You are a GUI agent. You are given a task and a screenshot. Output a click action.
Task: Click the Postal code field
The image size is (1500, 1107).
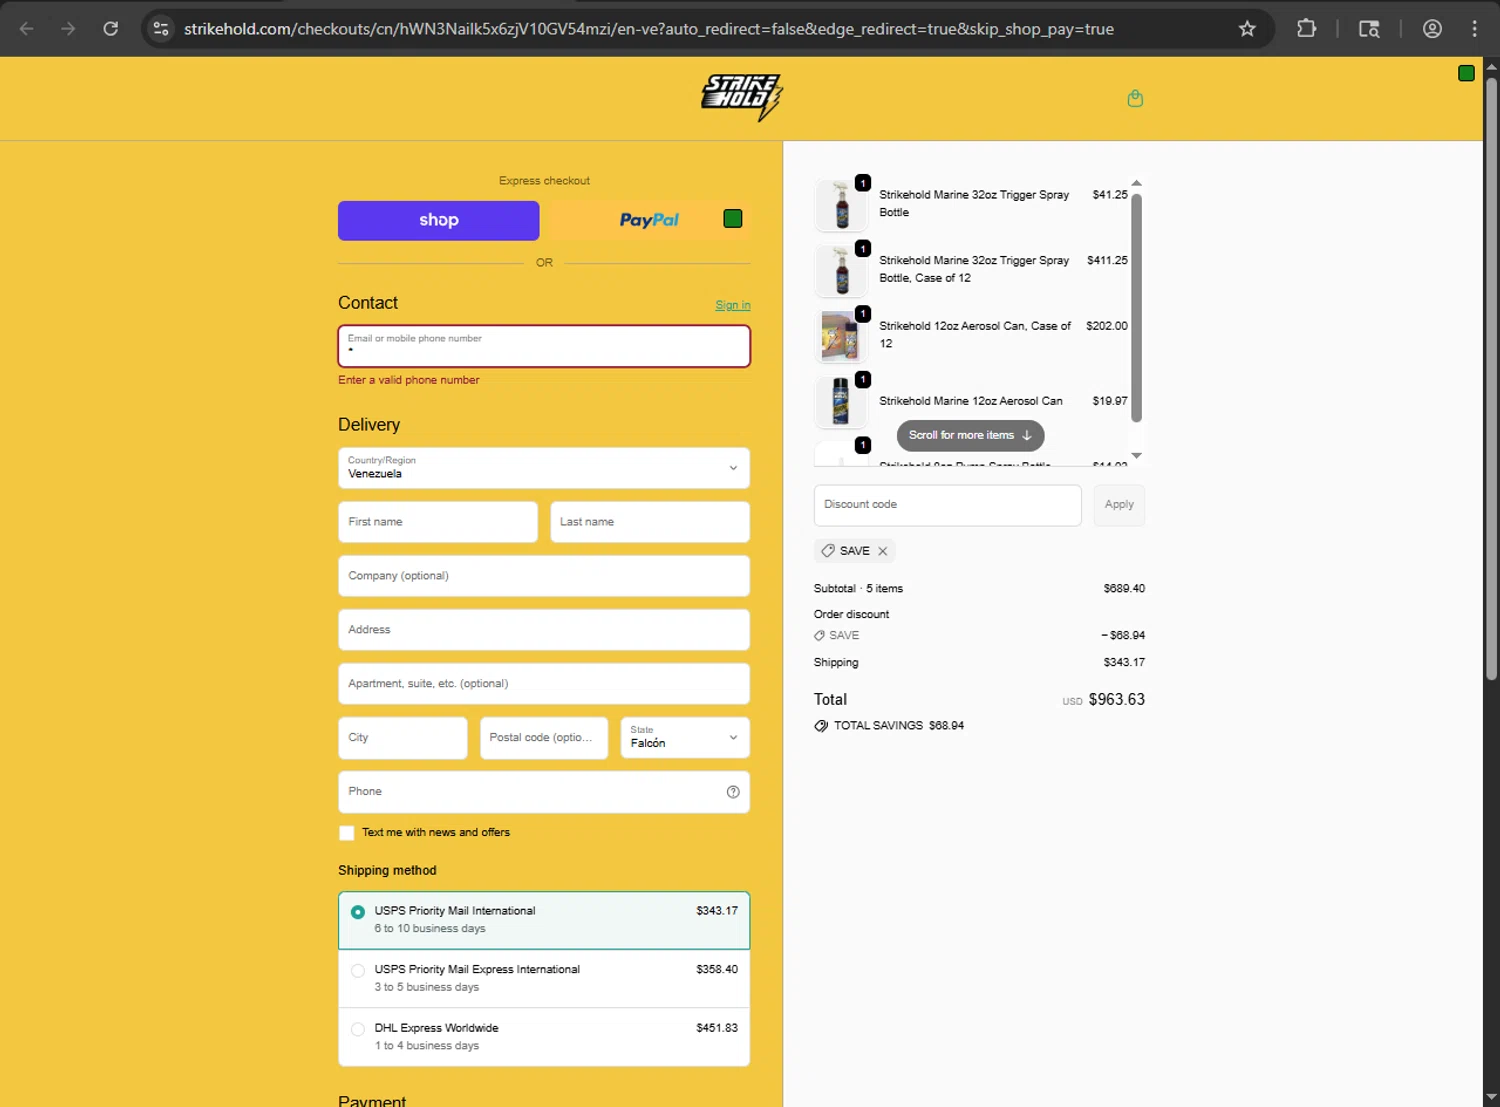tap(544, 738)
